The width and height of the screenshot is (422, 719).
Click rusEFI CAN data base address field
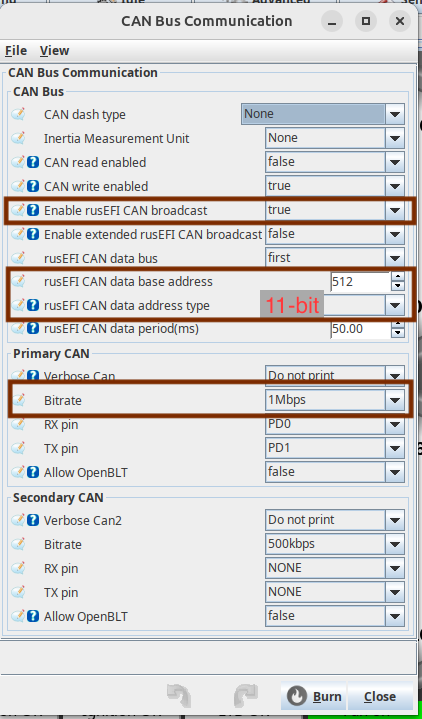click(360, 282)
